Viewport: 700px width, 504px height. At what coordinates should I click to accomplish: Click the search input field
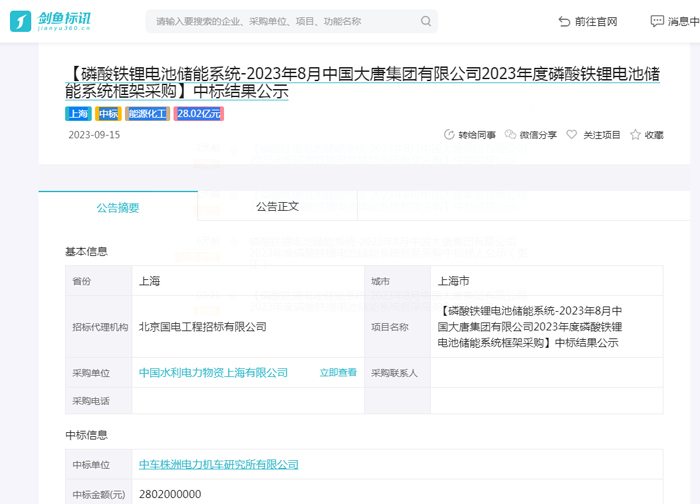280,21
